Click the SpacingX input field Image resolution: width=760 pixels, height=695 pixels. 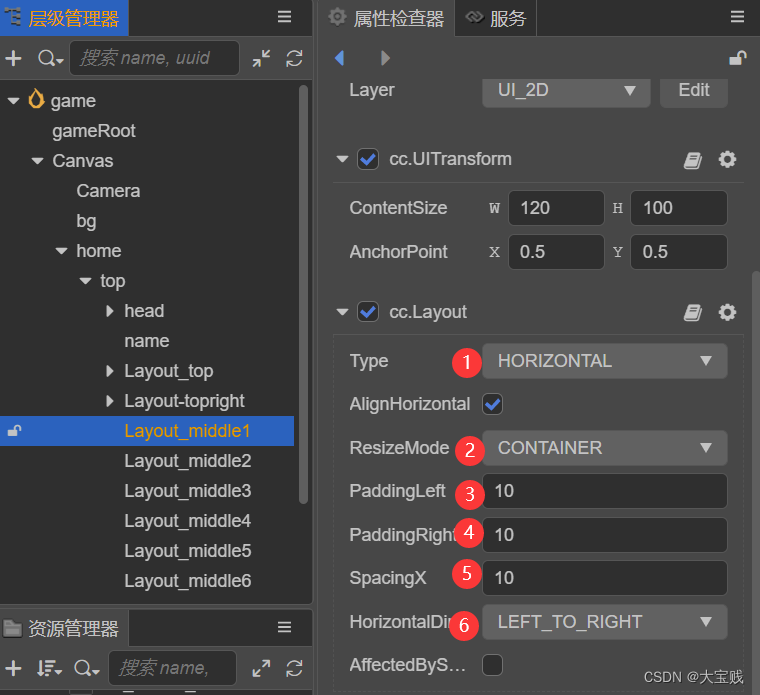click(x=604, y=578)
